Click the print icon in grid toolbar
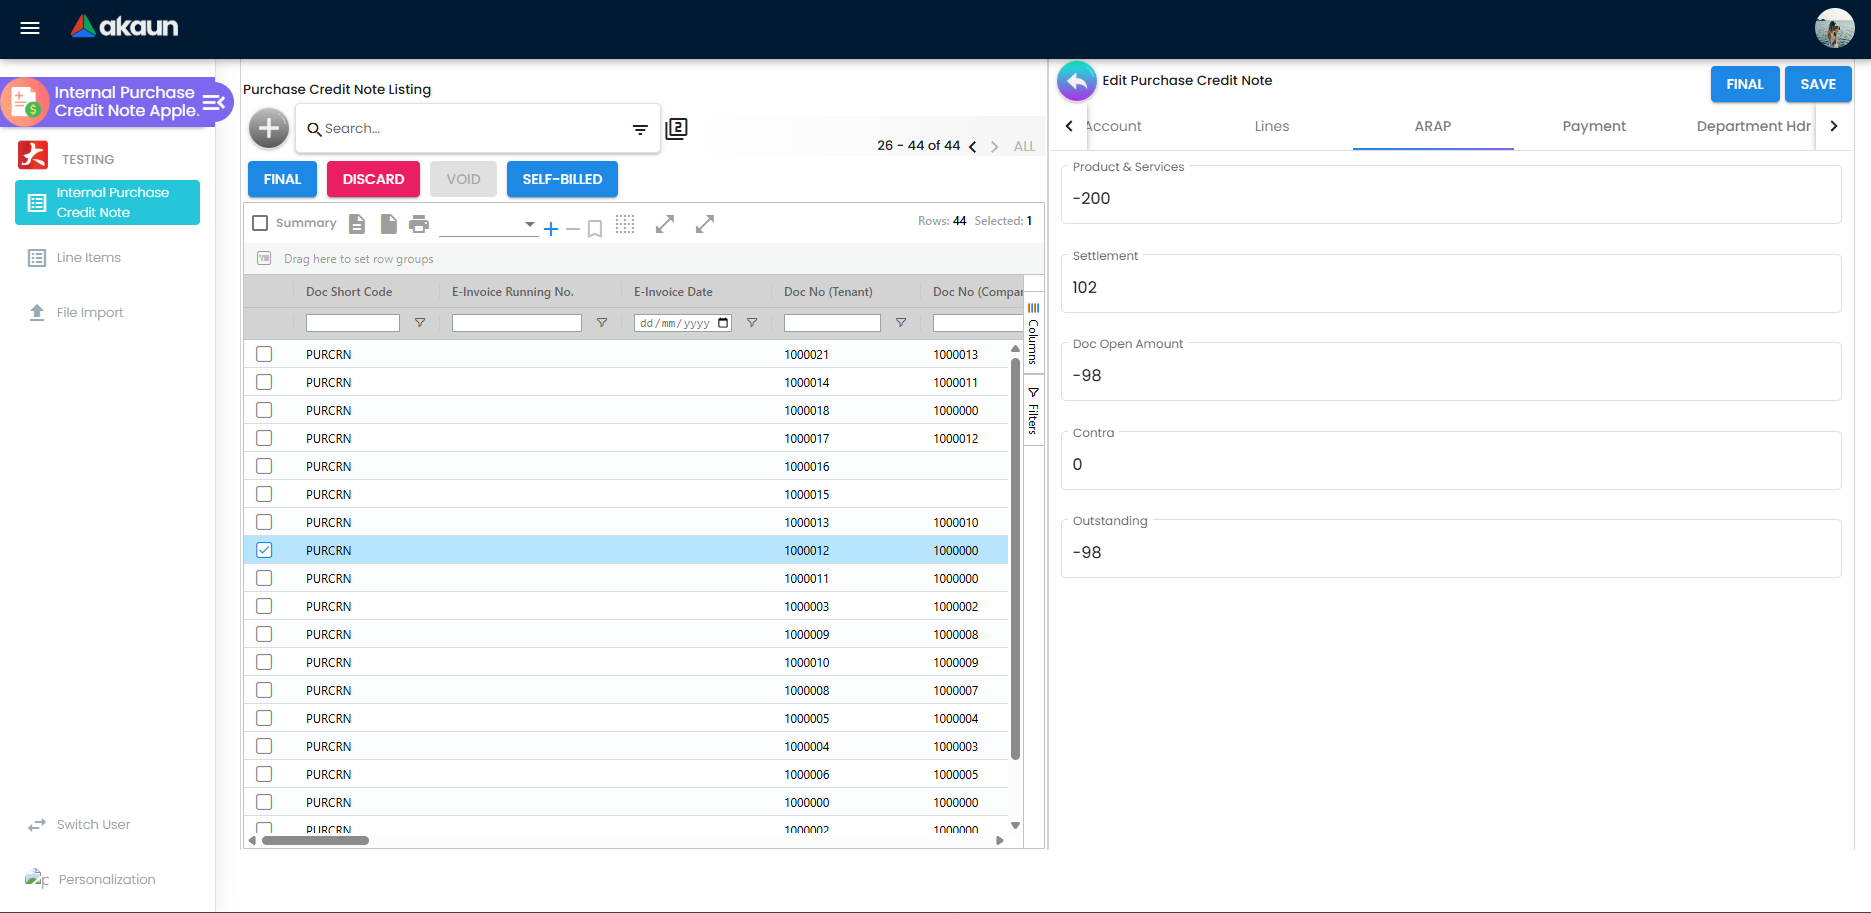Image resolution: width=1871 pixels, height=913 pixels. click(x=419, y=224)
